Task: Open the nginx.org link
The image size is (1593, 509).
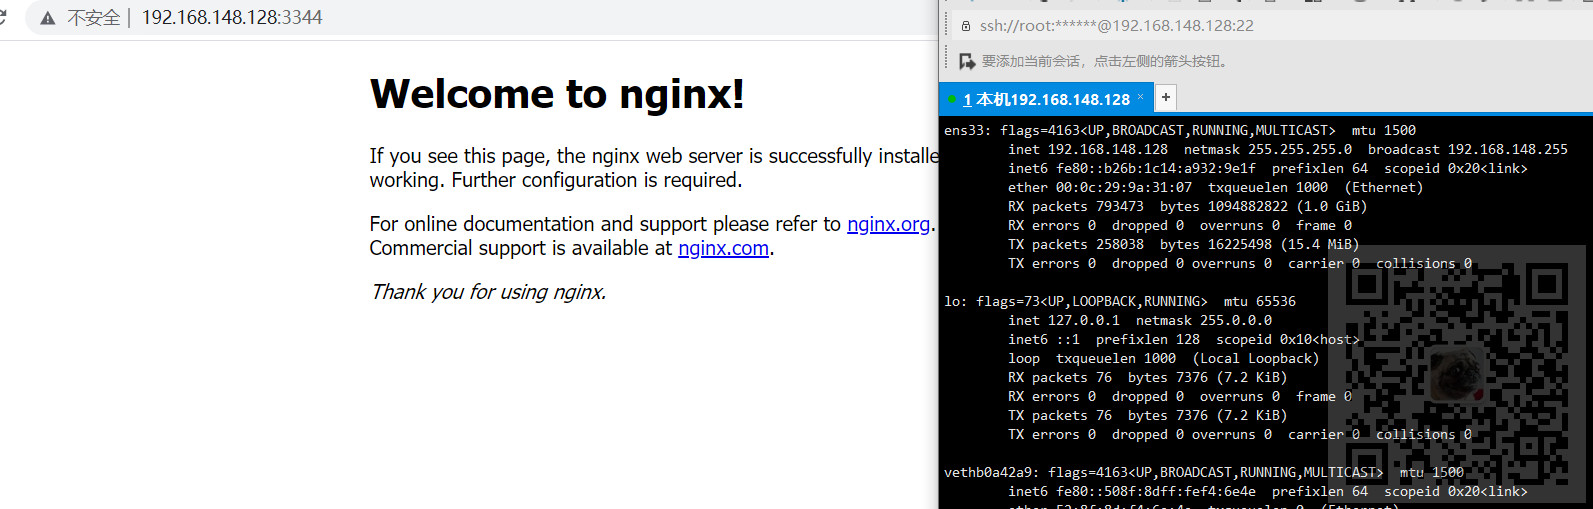Action: pyautogui.click(x=888, y=224)
